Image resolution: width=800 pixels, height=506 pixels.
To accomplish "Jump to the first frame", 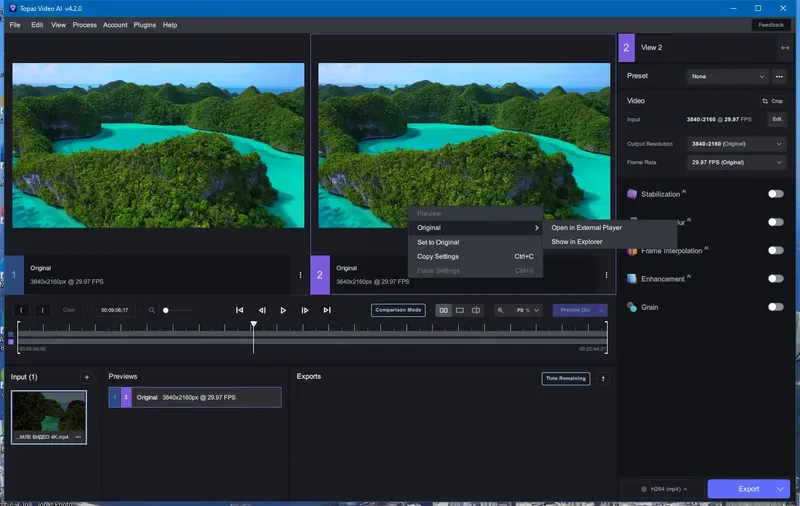I will coord(240,310).
